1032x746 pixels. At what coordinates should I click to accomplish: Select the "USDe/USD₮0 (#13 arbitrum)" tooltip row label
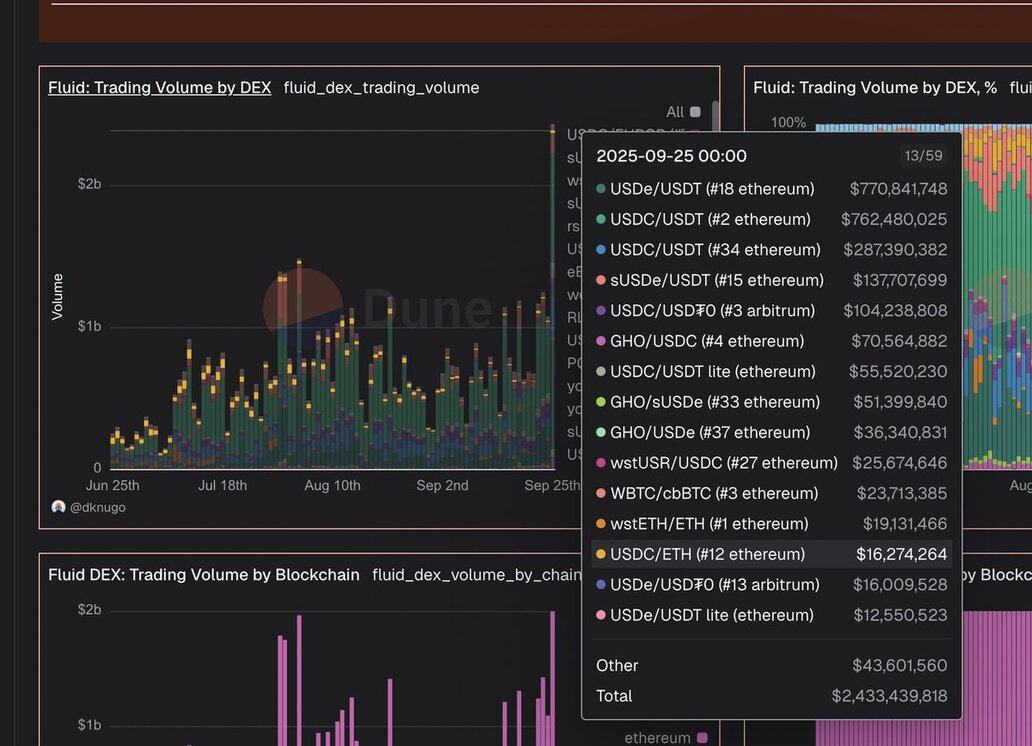715,585
